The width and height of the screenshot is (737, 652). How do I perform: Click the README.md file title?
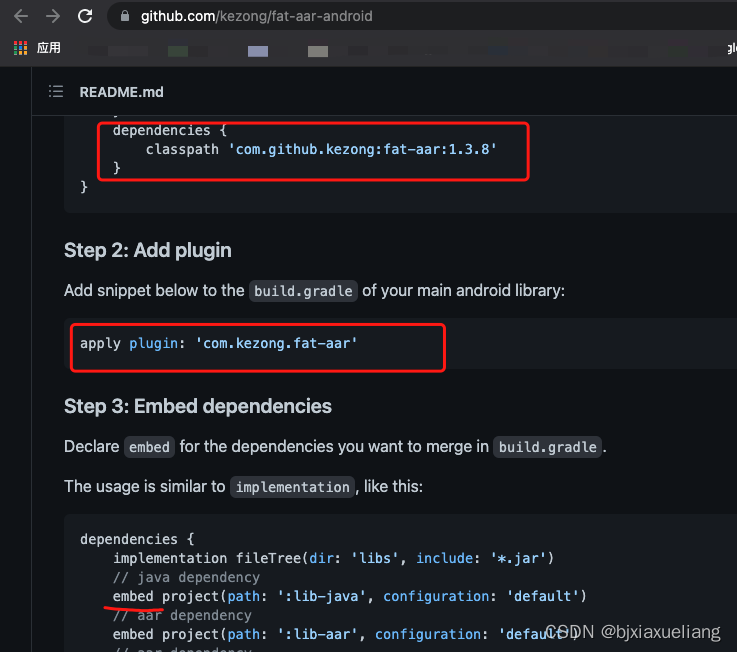point(121,92)
